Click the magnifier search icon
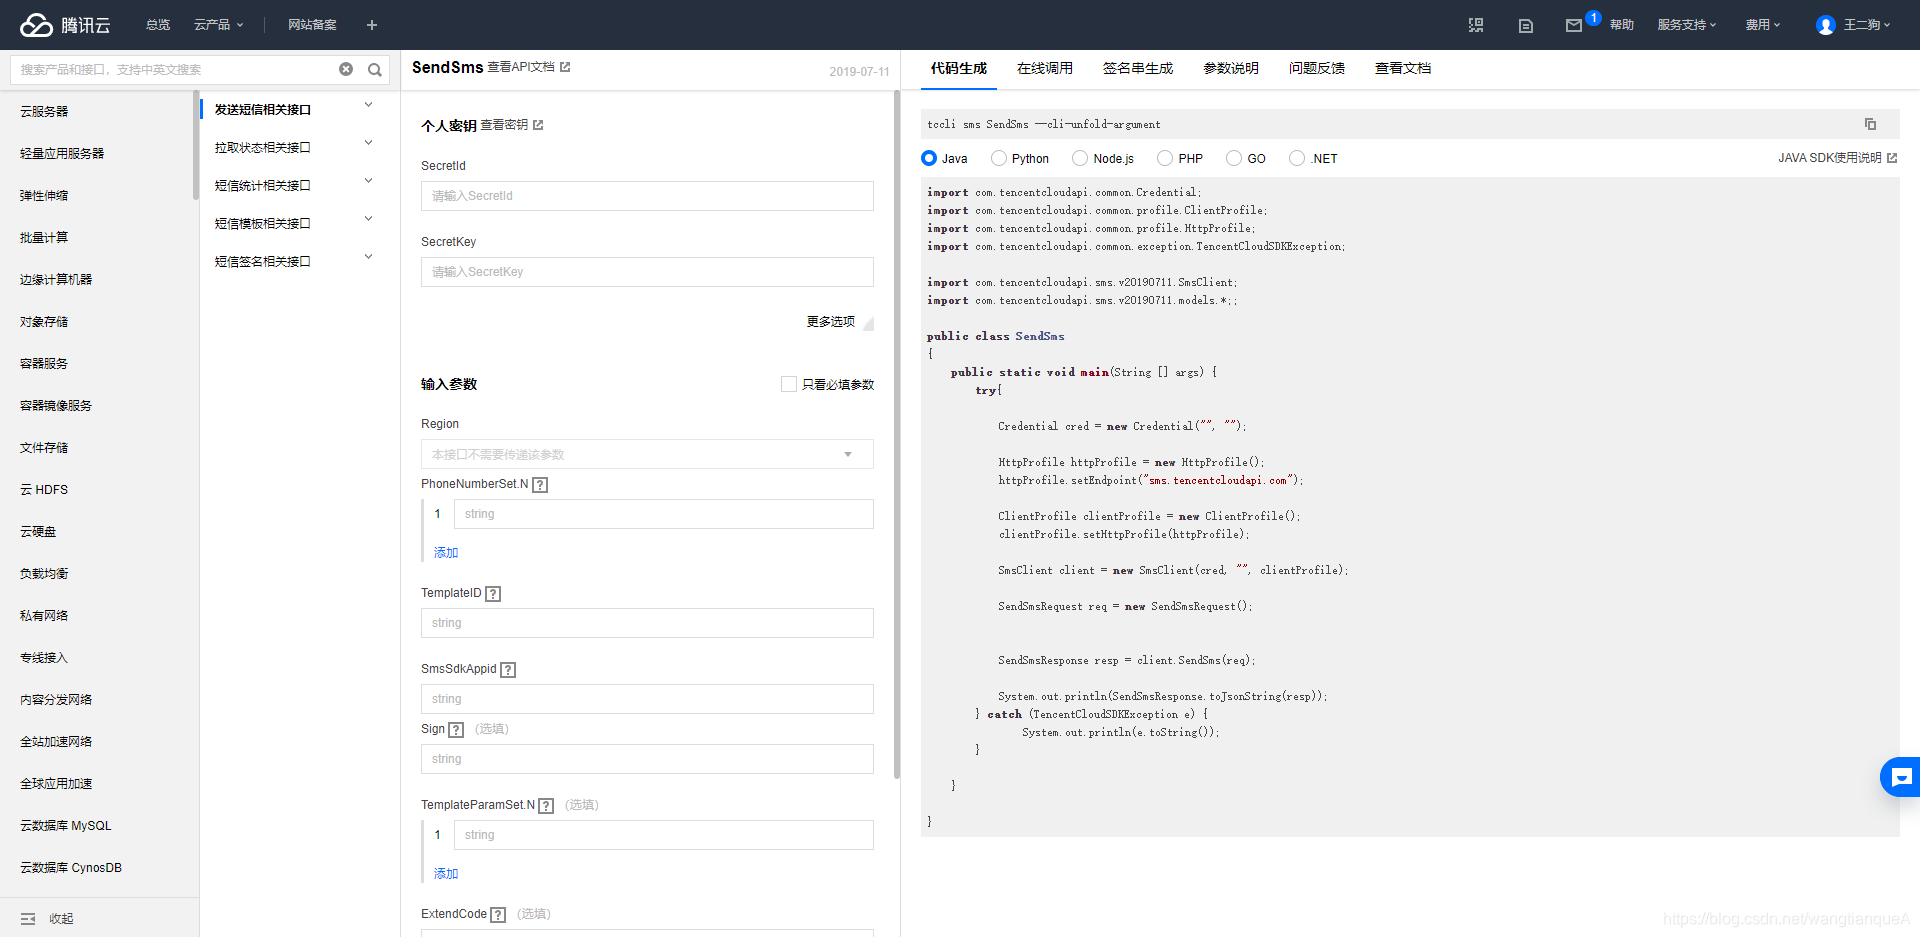This screenshot has width=1920, height=937. click(x=375, y=70)
